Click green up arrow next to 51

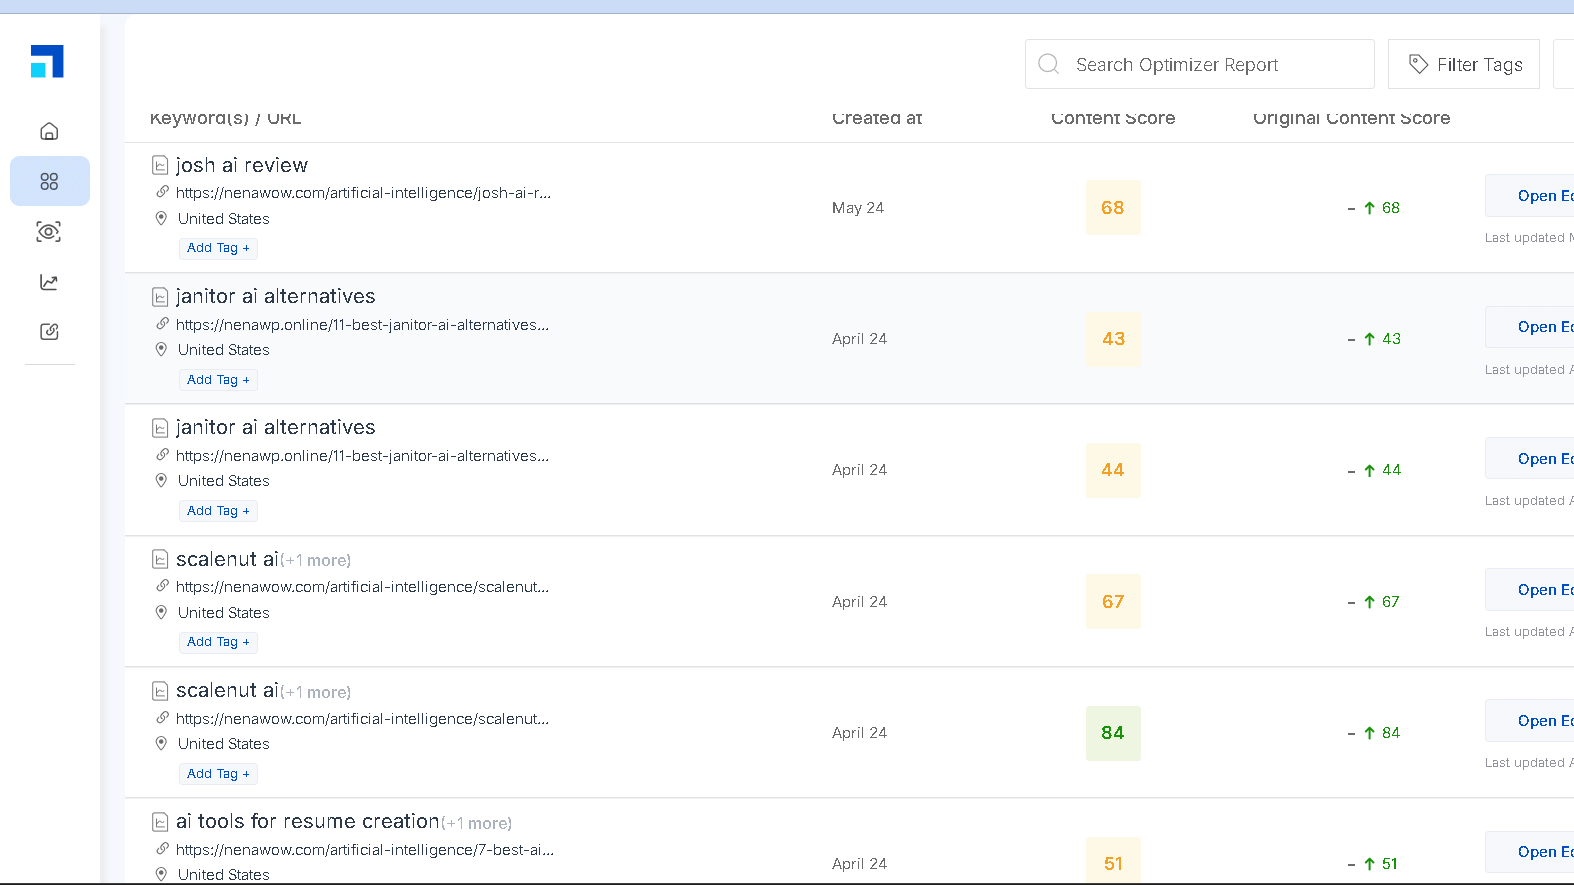coord(1369,864)
